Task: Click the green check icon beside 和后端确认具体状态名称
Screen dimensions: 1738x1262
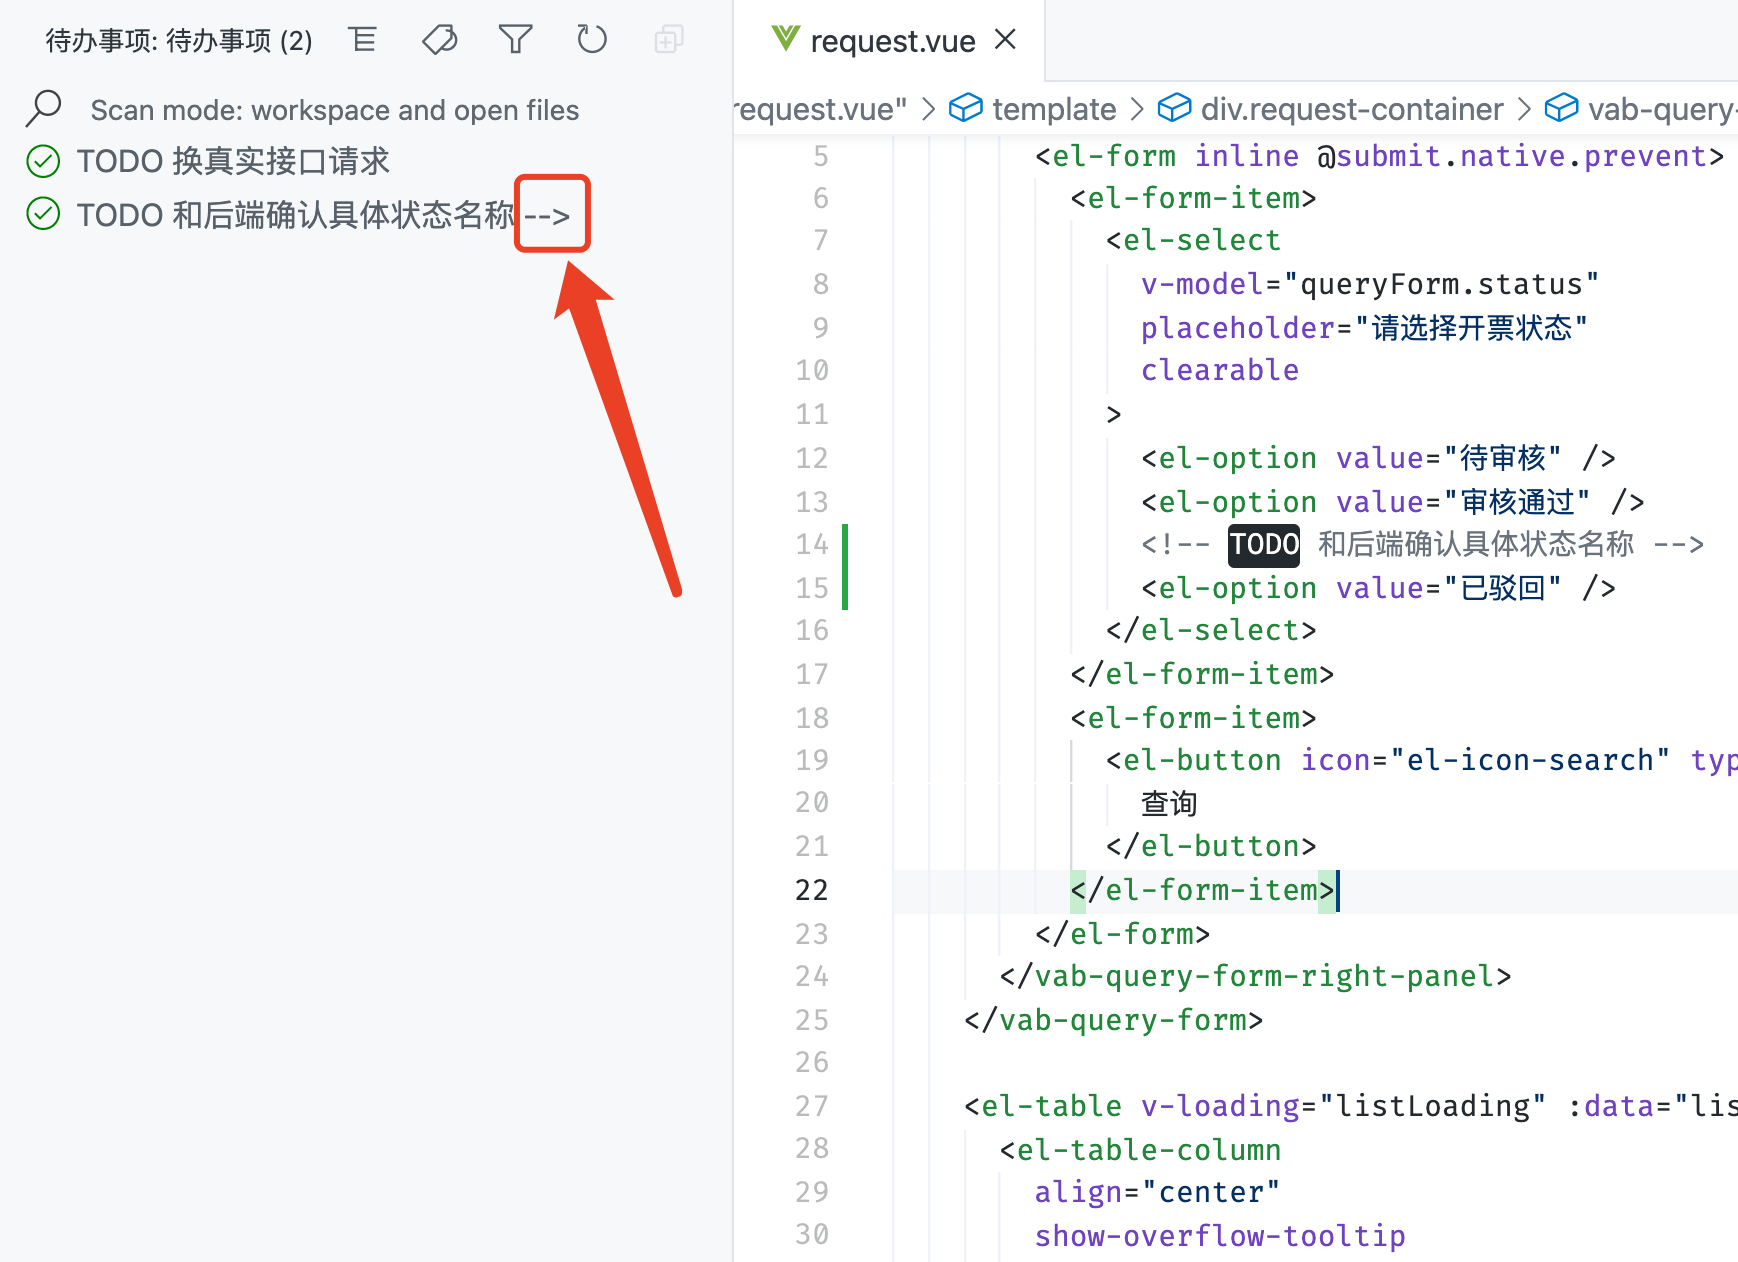Action: tap(43, 214)
